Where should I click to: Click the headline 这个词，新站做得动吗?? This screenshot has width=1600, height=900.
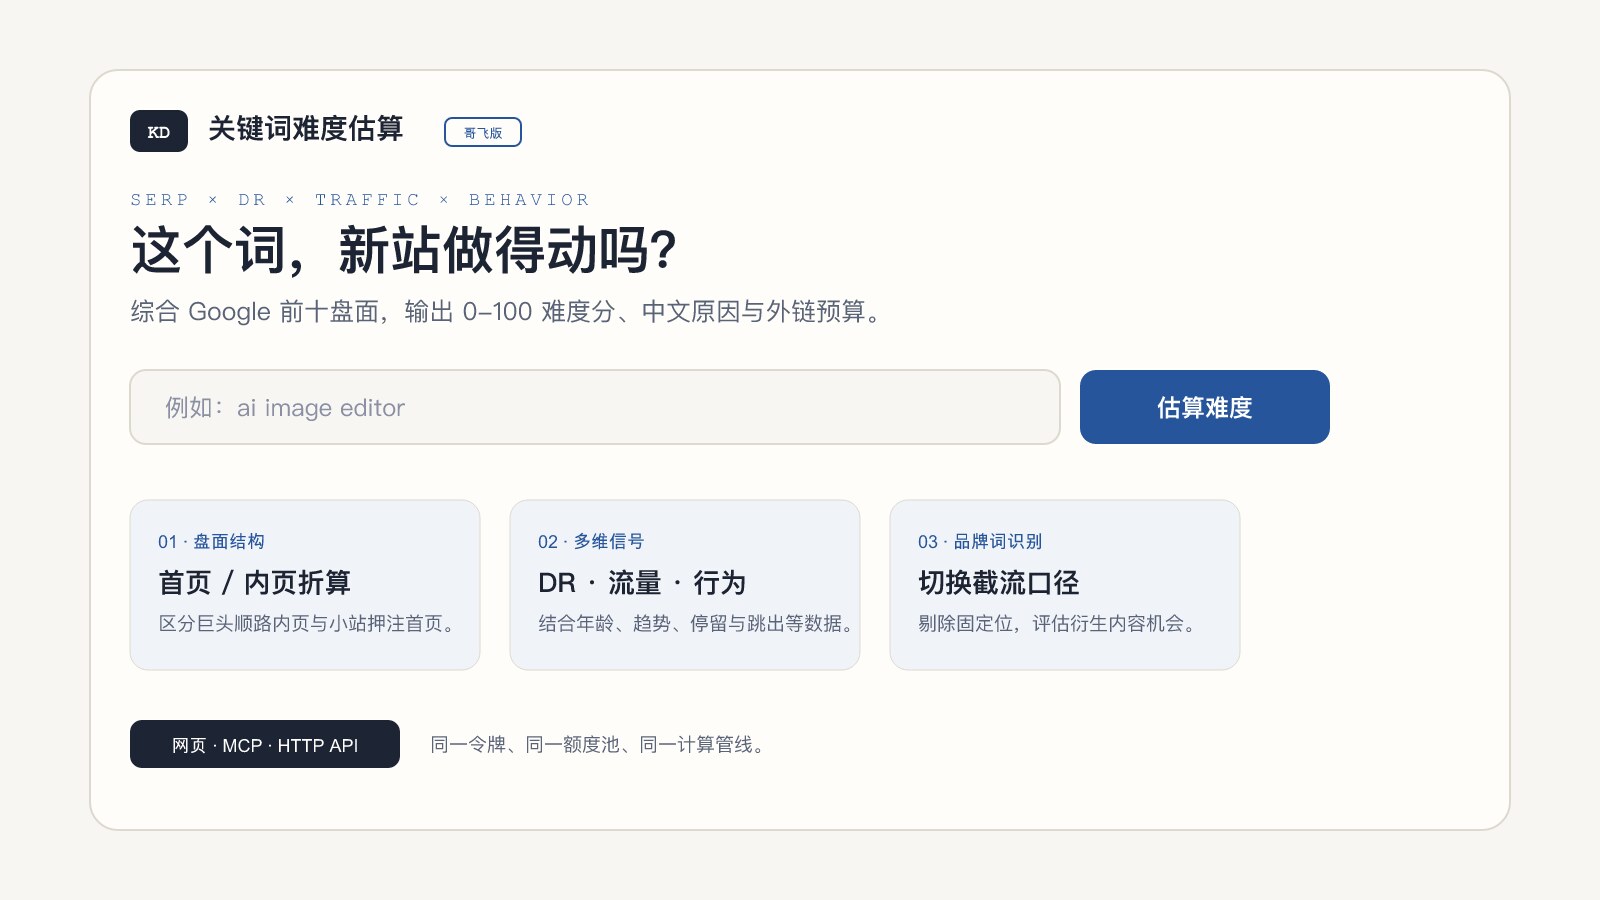404,250
